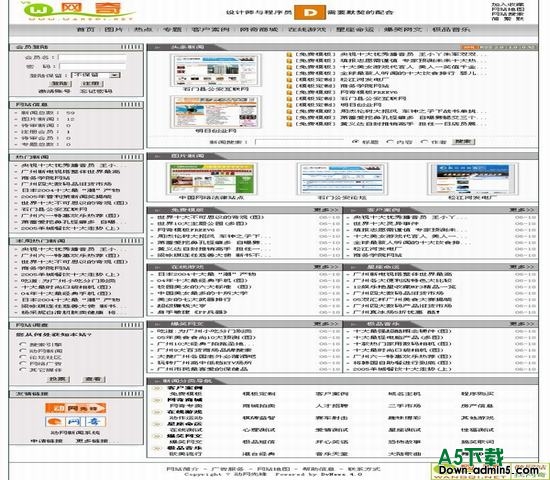Image resolution: width=550 pixels, height=480 pixels.
Task: Click 二手市场 in the news category navigation
Action: click(404, 406)
